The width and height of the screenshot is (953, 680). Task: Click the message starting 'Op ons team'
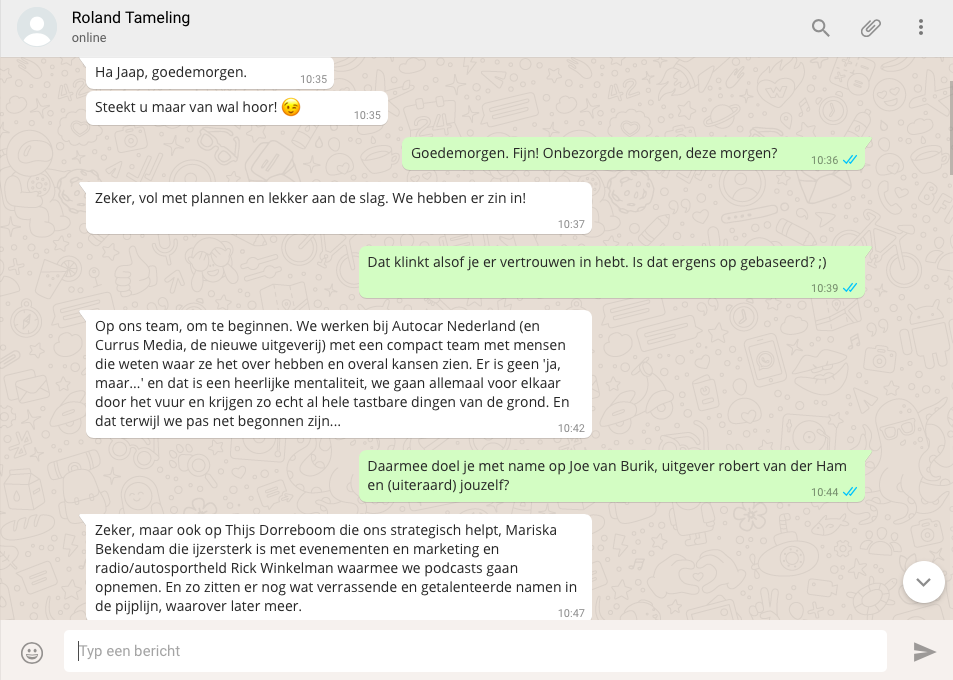click(x=339, y=374)
